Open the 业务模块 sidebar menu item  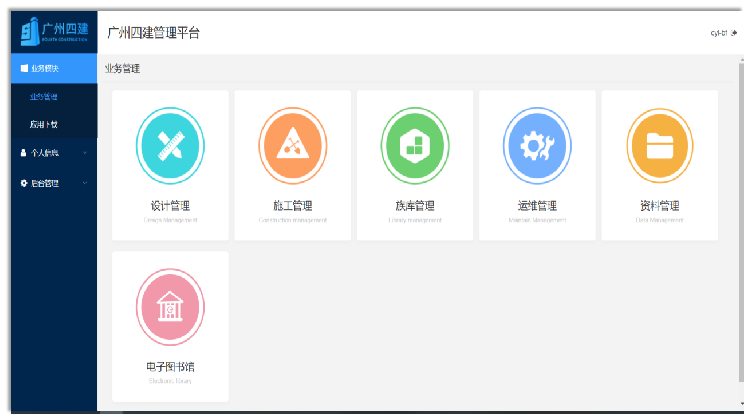(x=54, y=68)
